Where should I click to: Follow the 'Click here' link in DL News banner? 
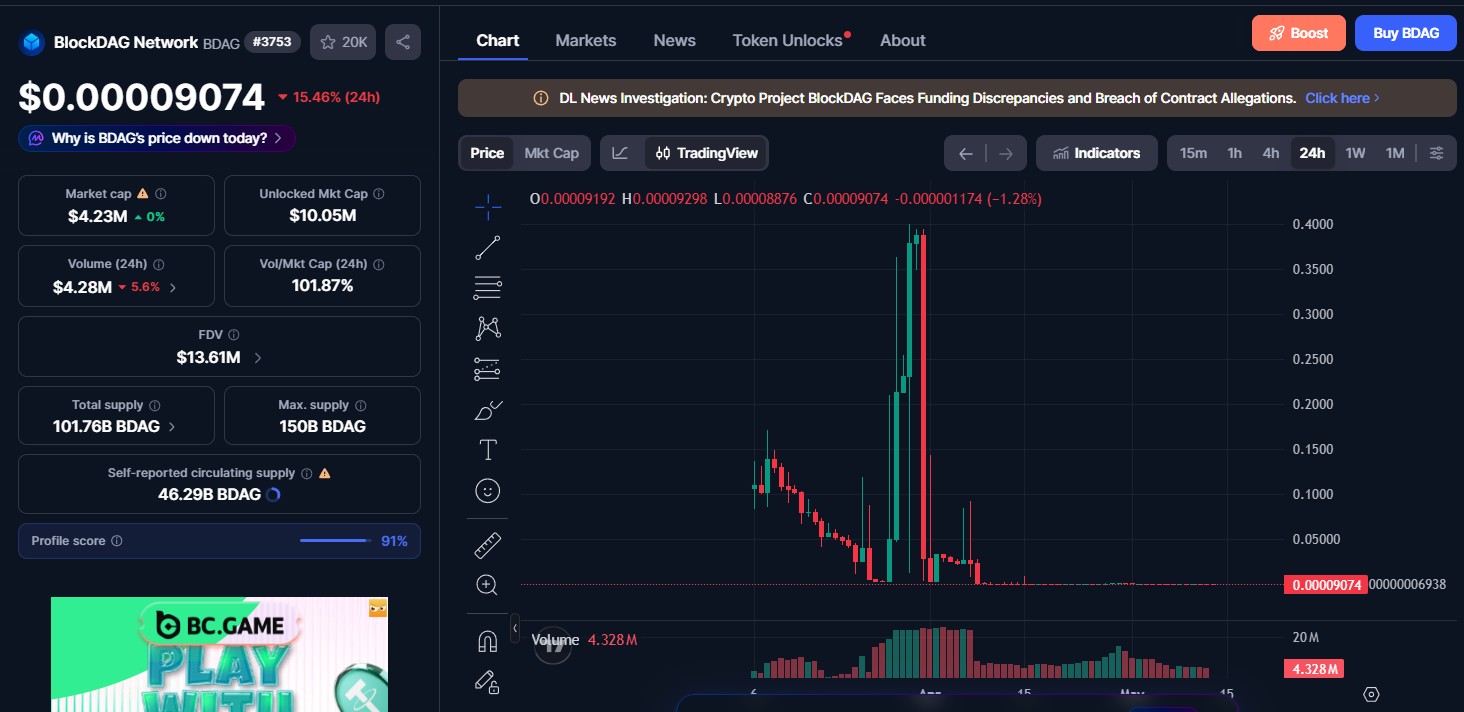point(1342,98)
